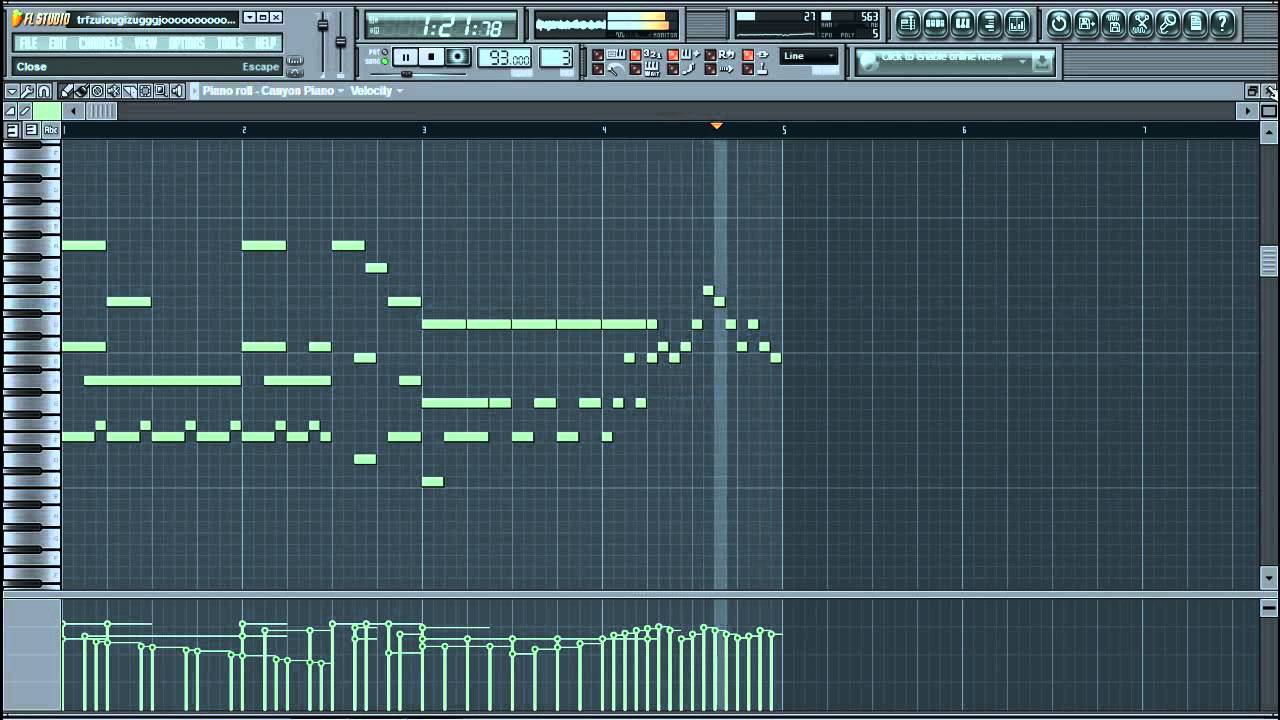This screenshot has width=1280, height=720.
Task: Toggle loop recording R switch
Action: point(710,55)
